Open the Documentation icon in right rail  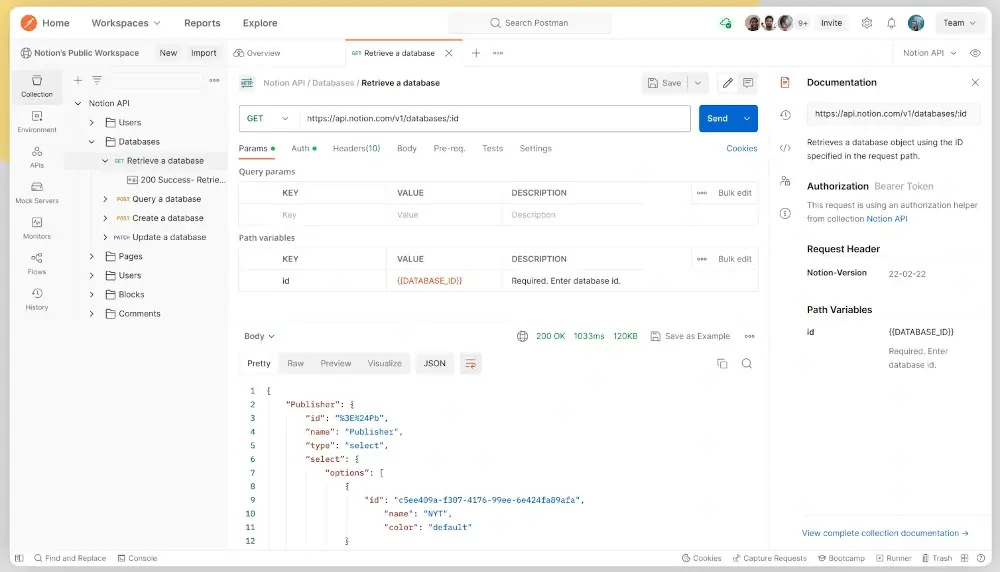point(785,82)
